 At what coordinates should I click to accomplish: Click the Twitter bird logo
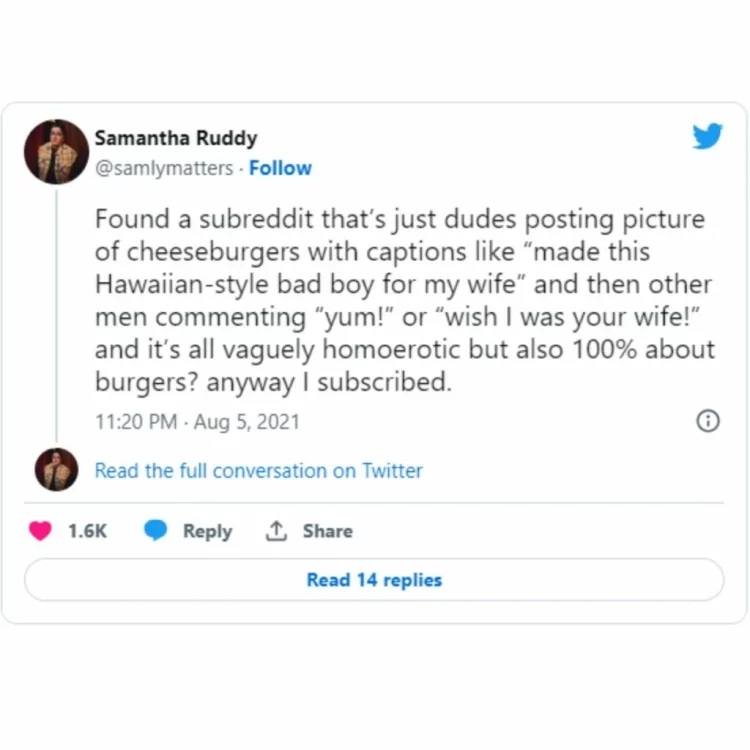[707, 136]
